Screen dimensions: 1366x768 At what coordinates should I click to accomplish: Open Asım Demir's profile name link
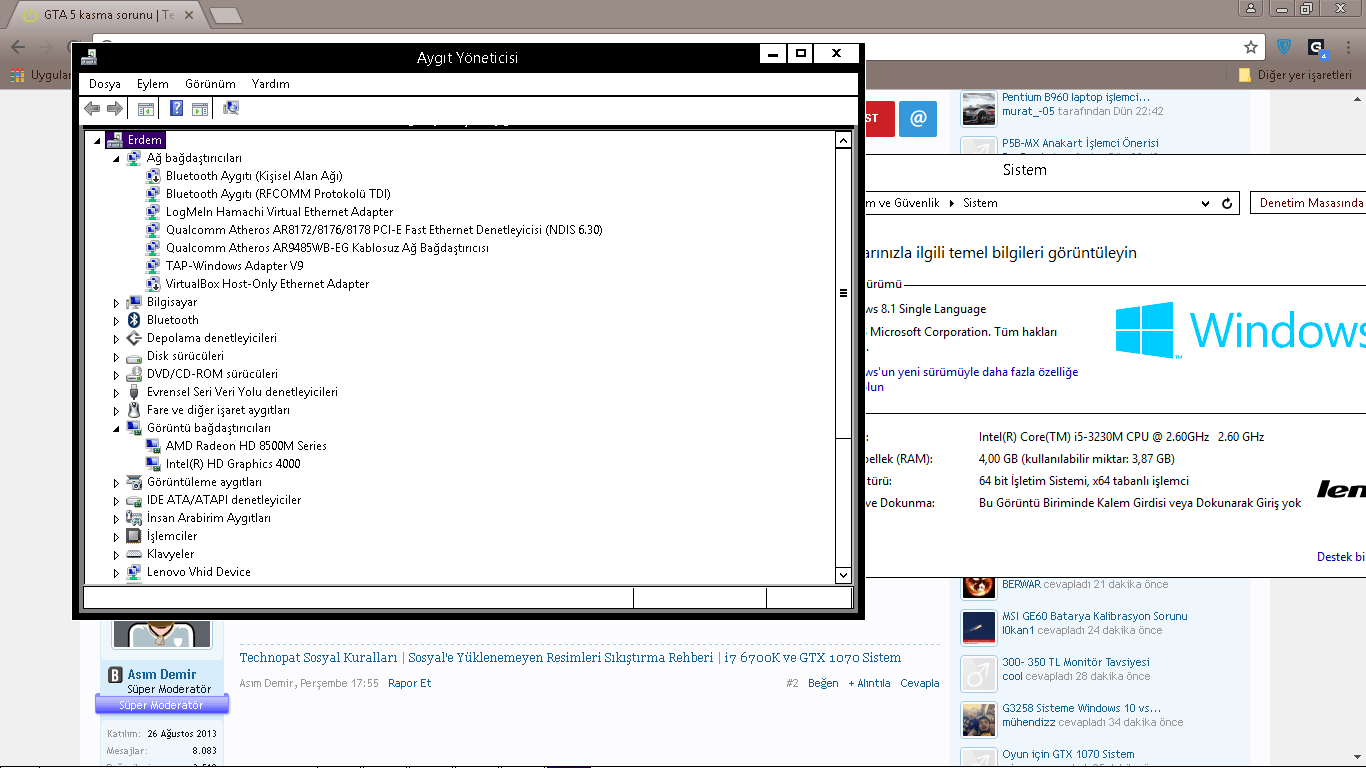click(x=162, y=675)
